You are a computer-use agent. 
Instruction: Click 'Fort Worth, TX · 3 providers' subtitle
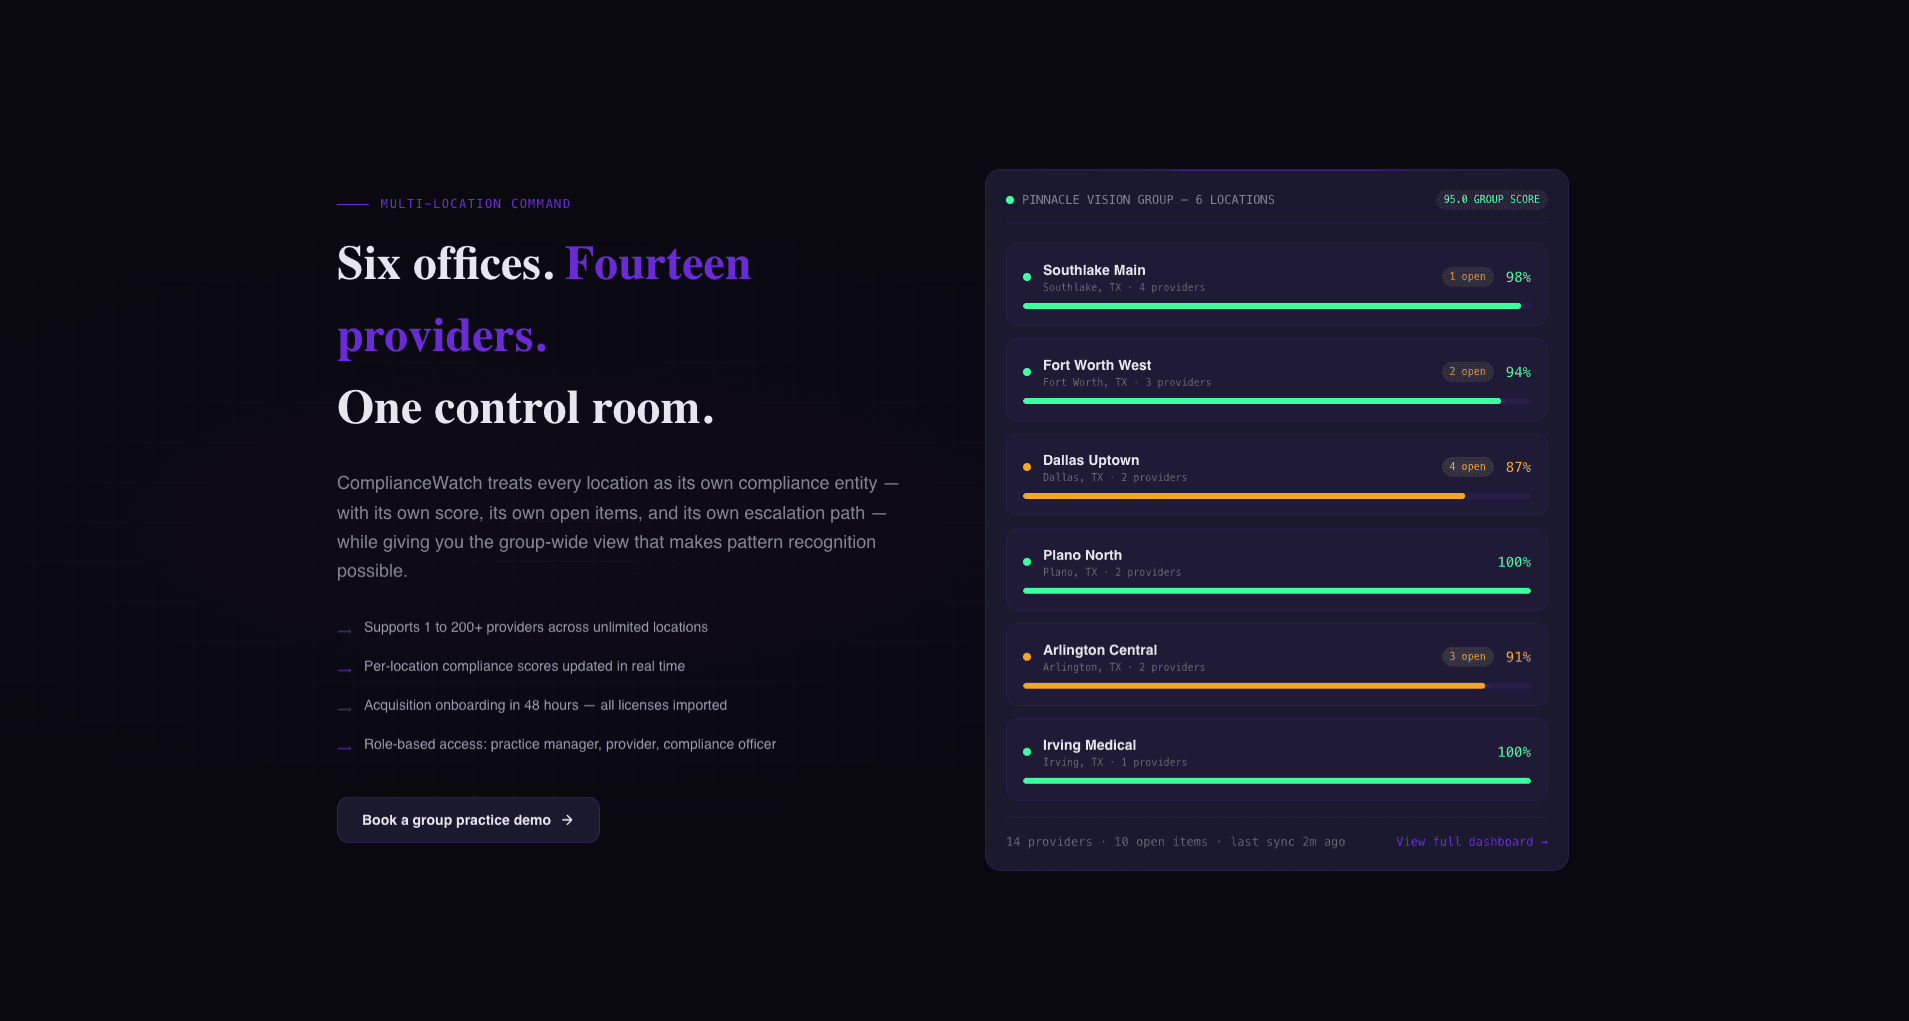point(1127,383)
